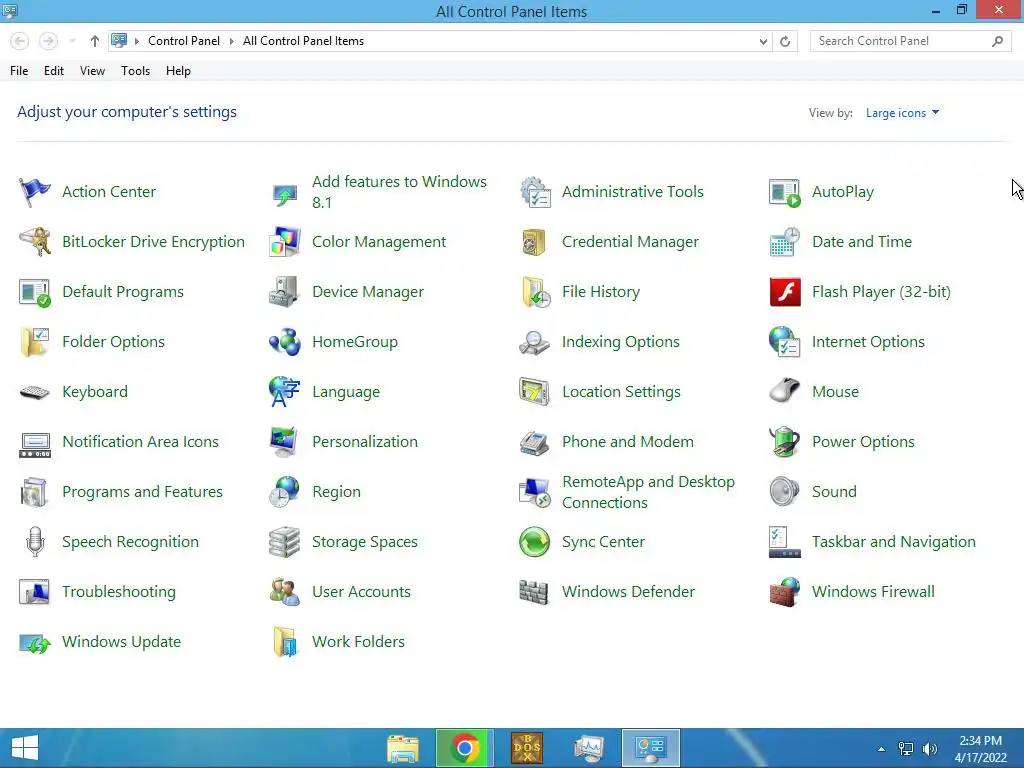Open the Default Programs icon

pos(35,292)
